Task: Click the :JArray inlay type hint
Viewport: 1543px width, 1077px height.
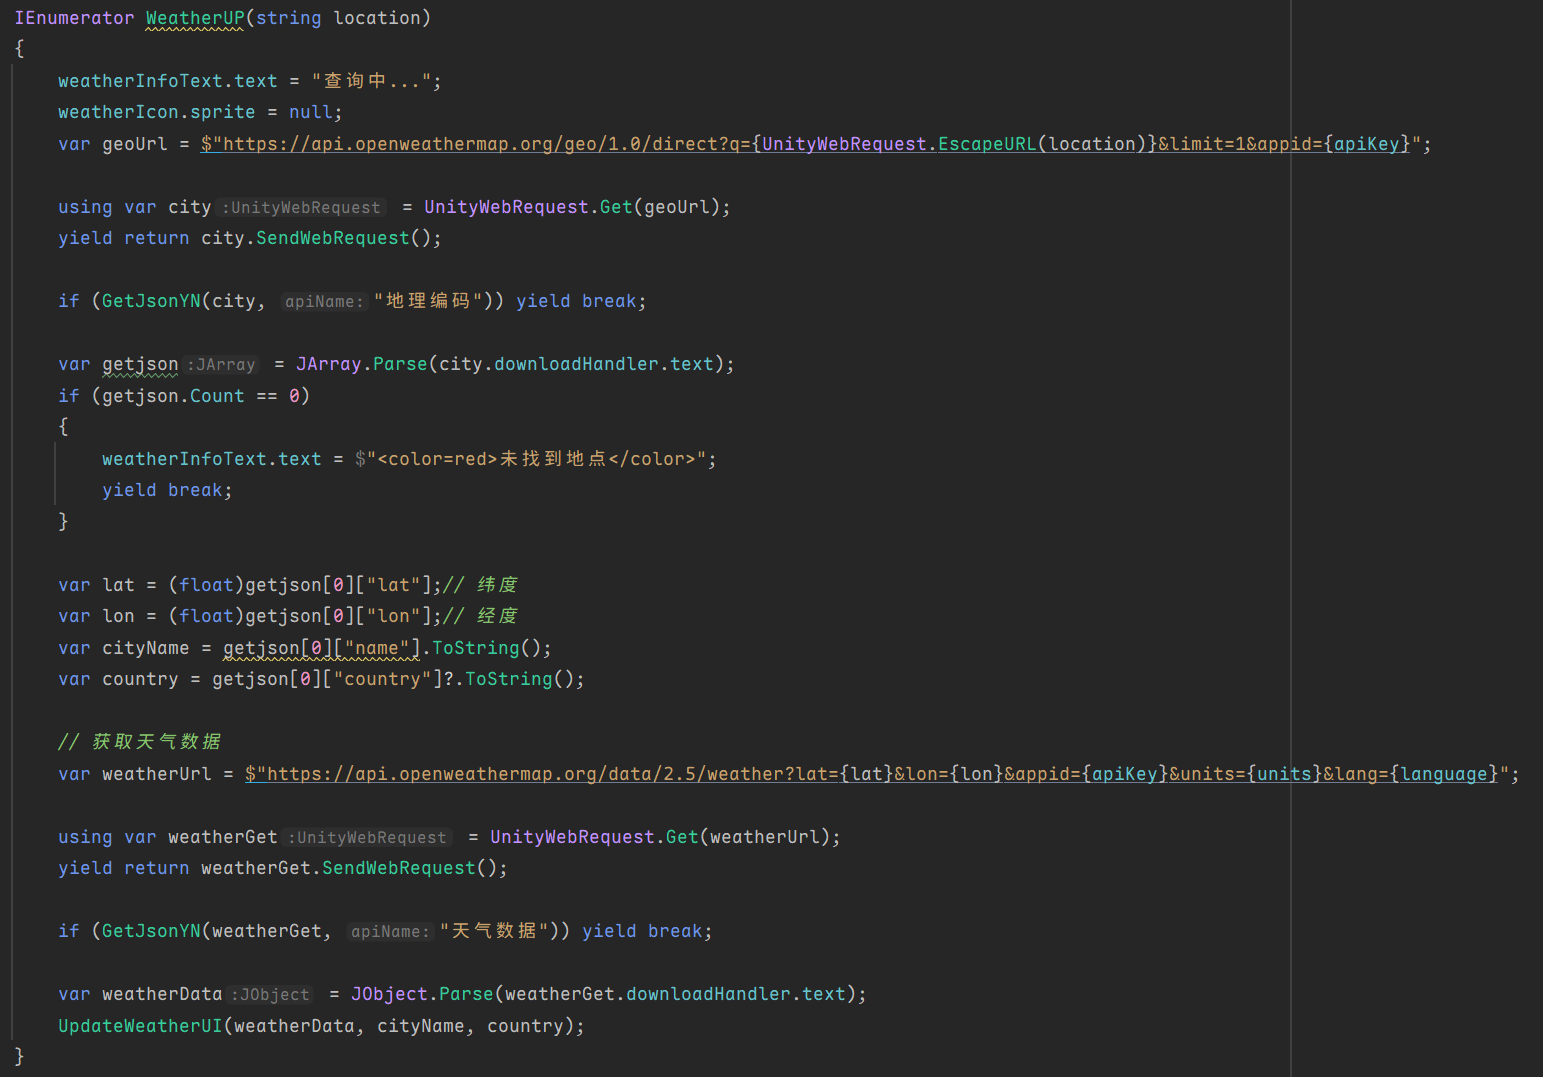Action: (222, 365)
